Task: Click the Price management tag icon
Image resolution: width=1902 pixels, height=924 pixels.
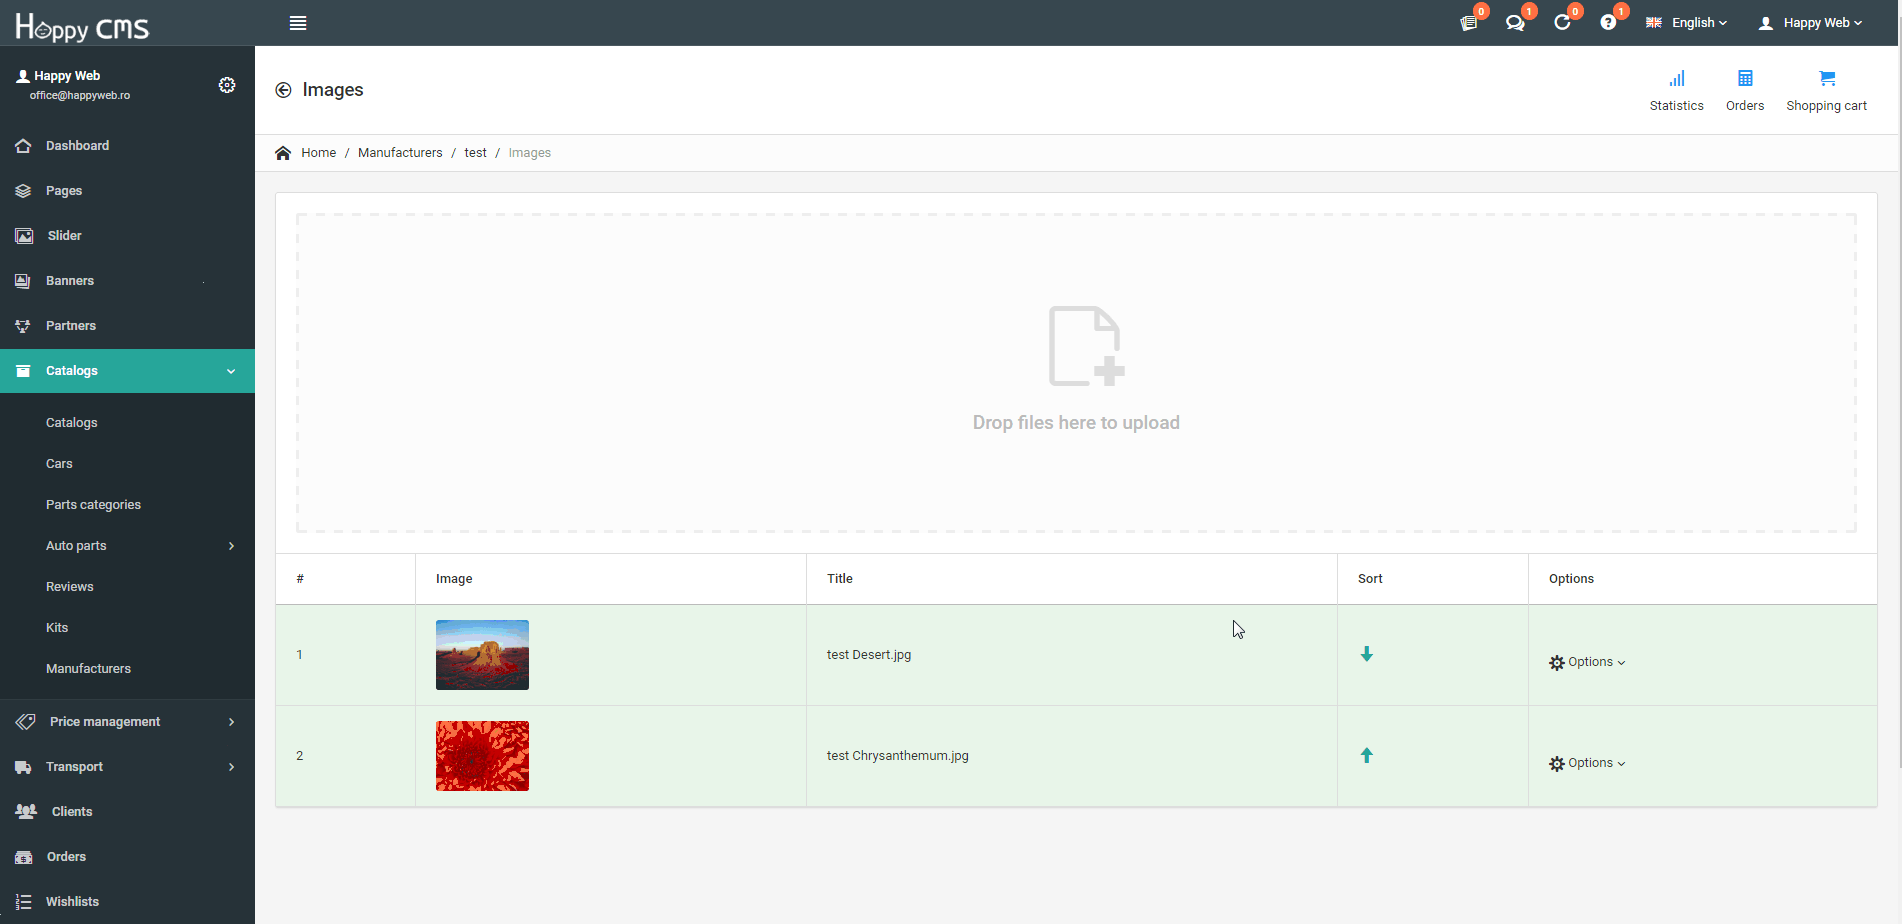Action: (25, 722)
